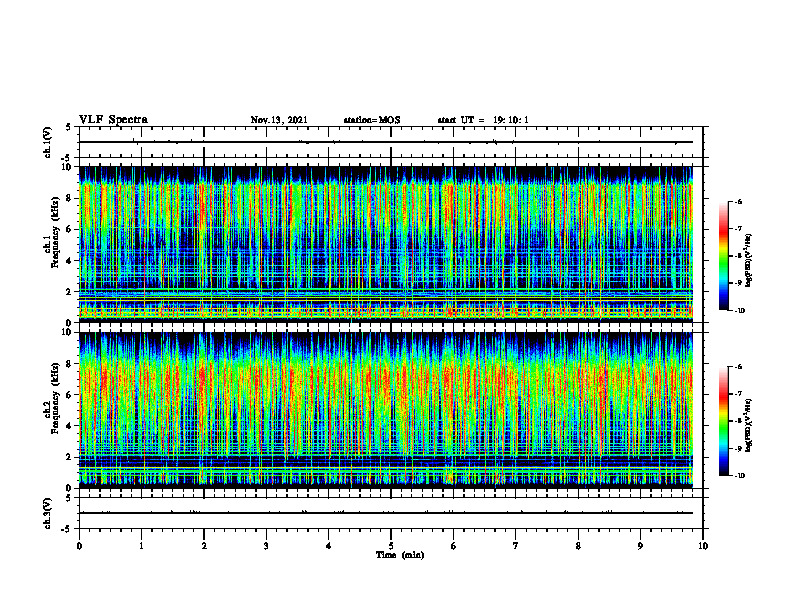Screen dimensions: 792x612
Task: Click the "2" kHz tick of ch.1 frequency axis
Action: pos(69,291)
